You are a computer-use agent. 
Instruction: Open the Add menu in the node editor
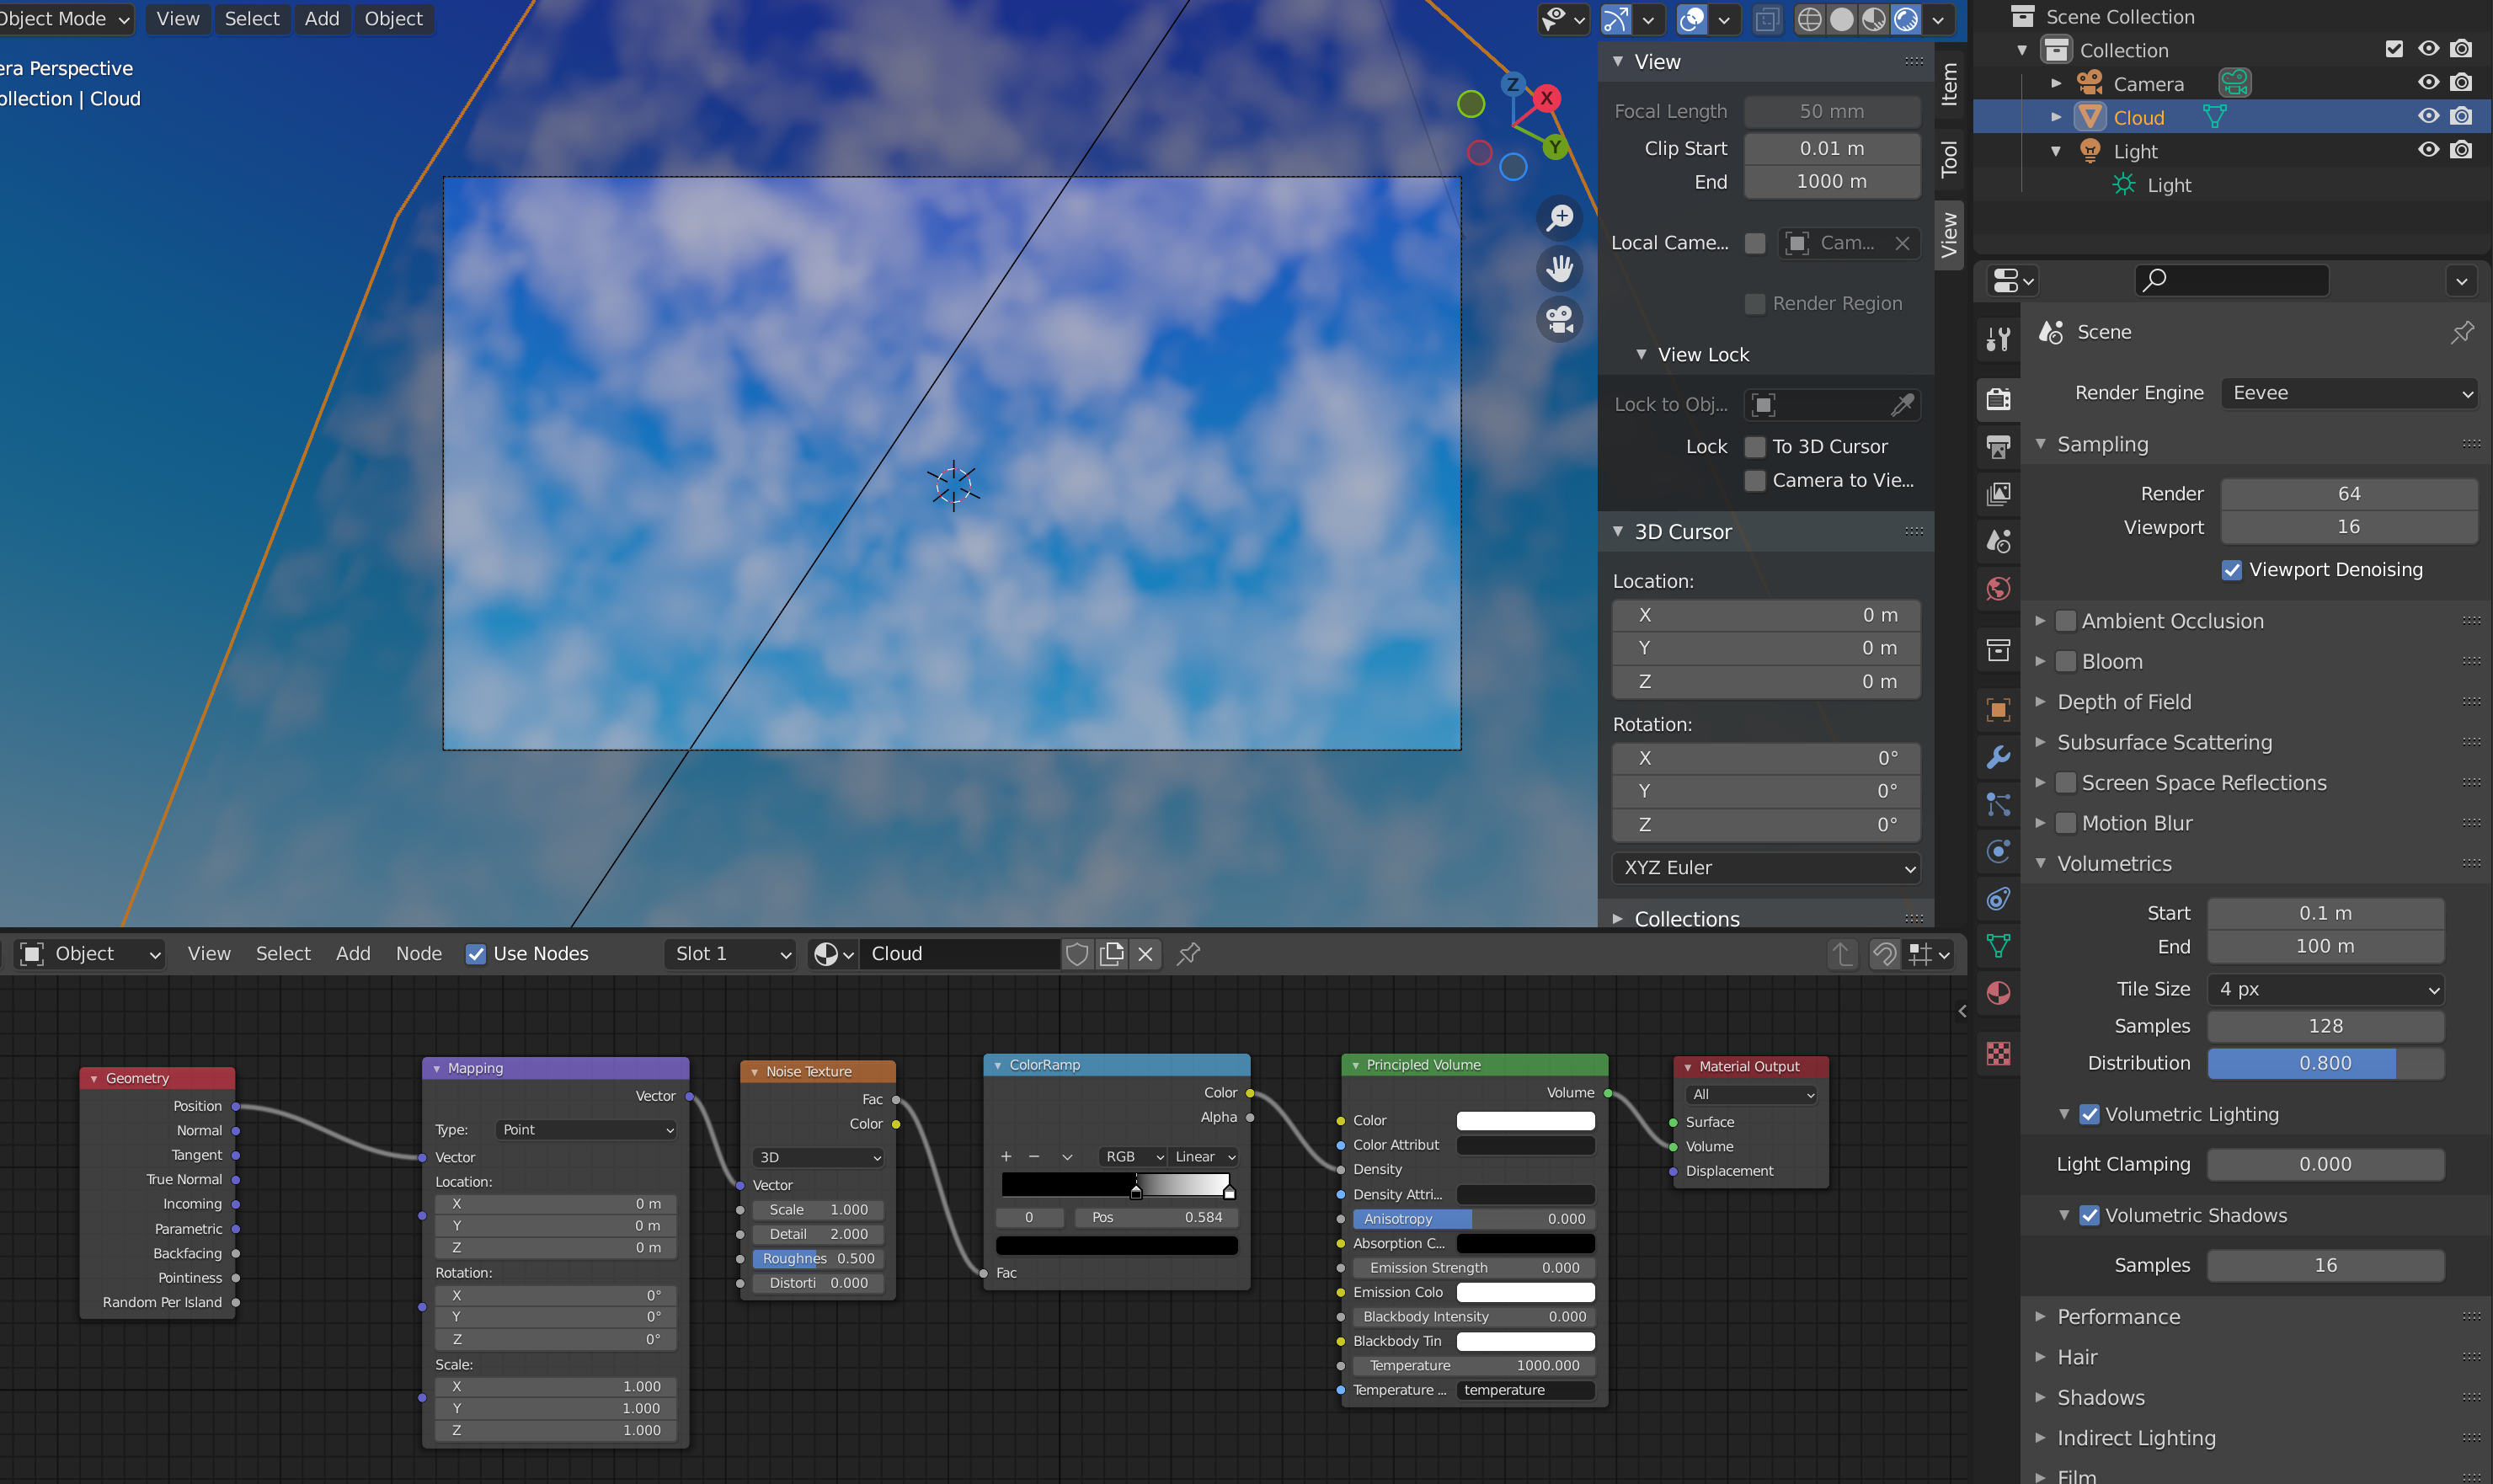(x=353, y=954)
